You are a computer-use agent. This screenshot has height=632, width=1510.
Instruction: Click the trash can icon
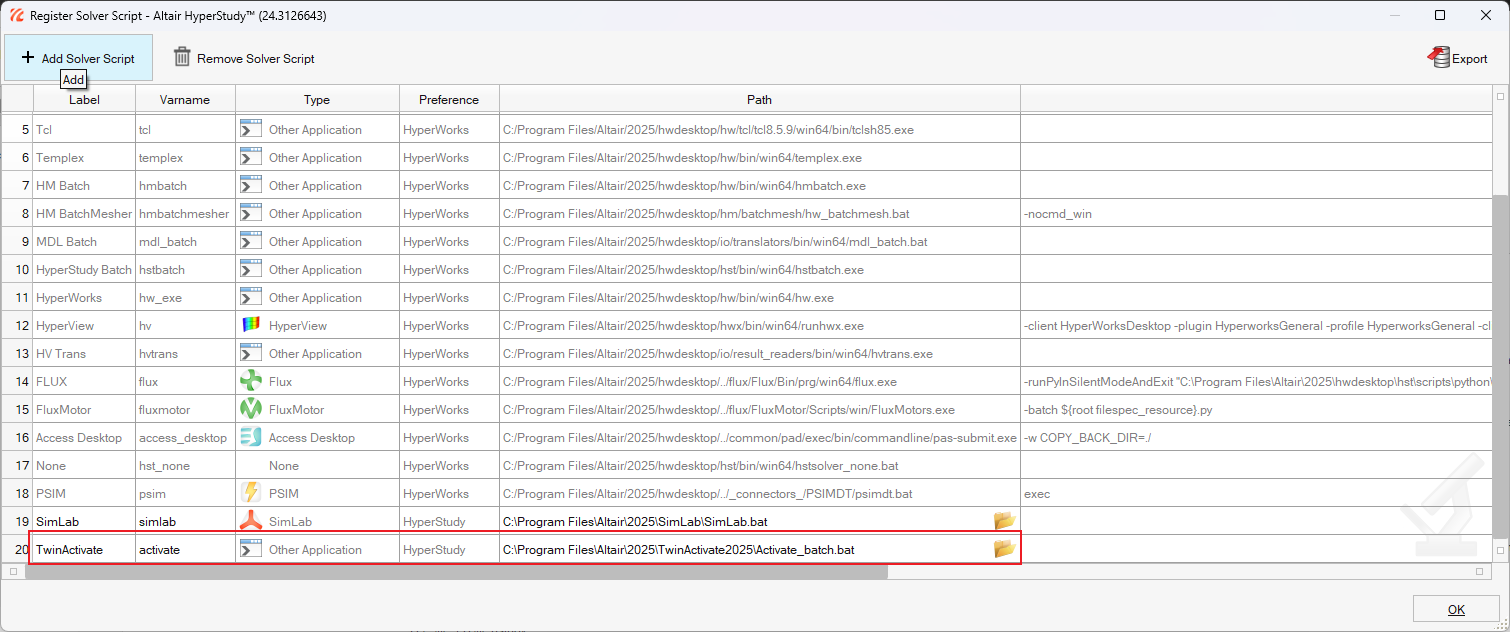click(x=182, y=57)
